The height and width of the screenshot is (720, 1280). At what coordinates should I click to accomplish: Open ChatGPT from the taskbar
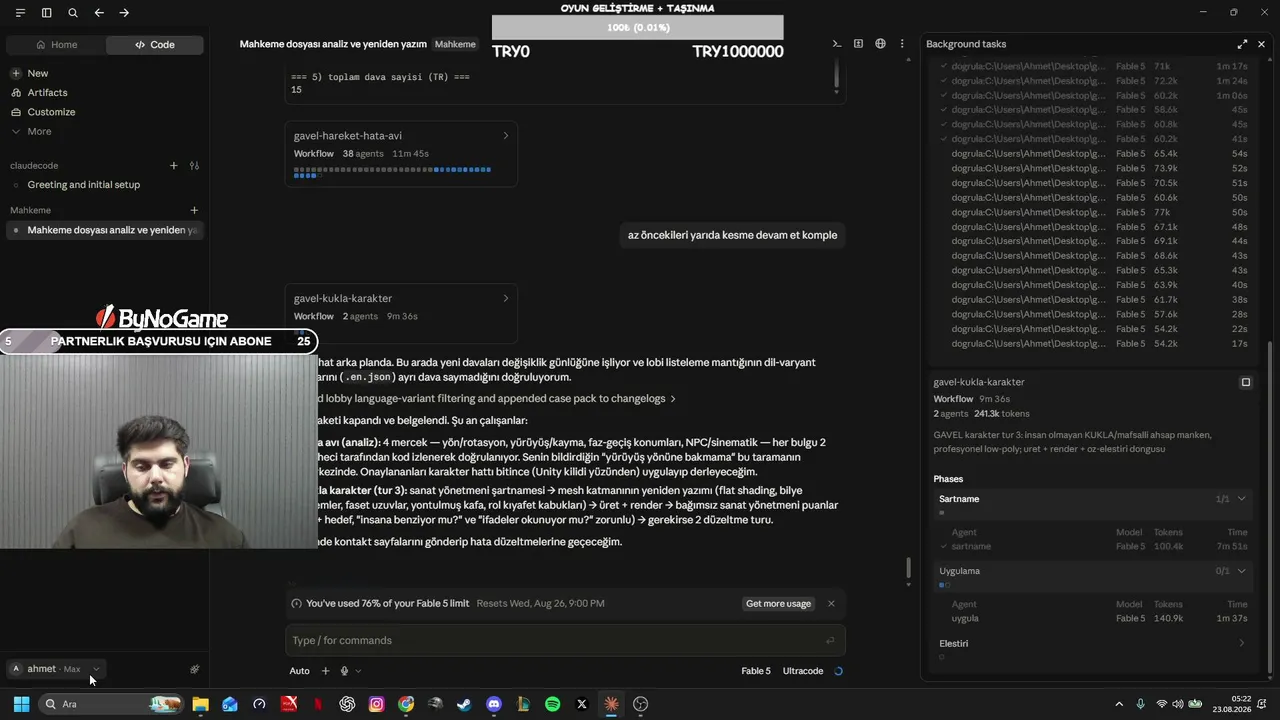click(347, 704)
